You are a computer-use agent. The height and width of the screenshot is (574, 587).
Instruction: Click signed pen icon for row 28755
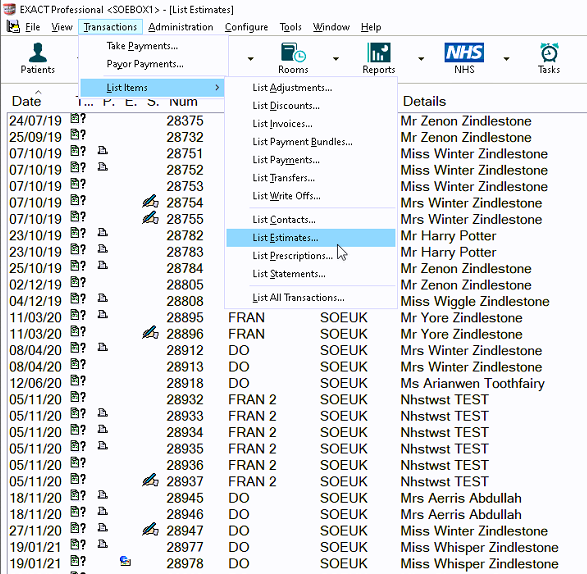150,218
